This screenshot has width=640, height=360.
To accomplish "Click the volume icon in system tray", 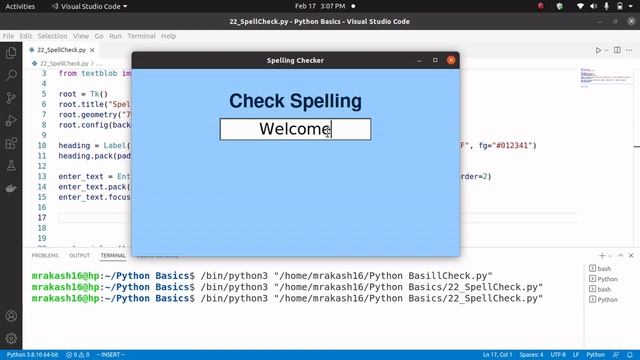I will pyautogui.click(x=593, y=6).
